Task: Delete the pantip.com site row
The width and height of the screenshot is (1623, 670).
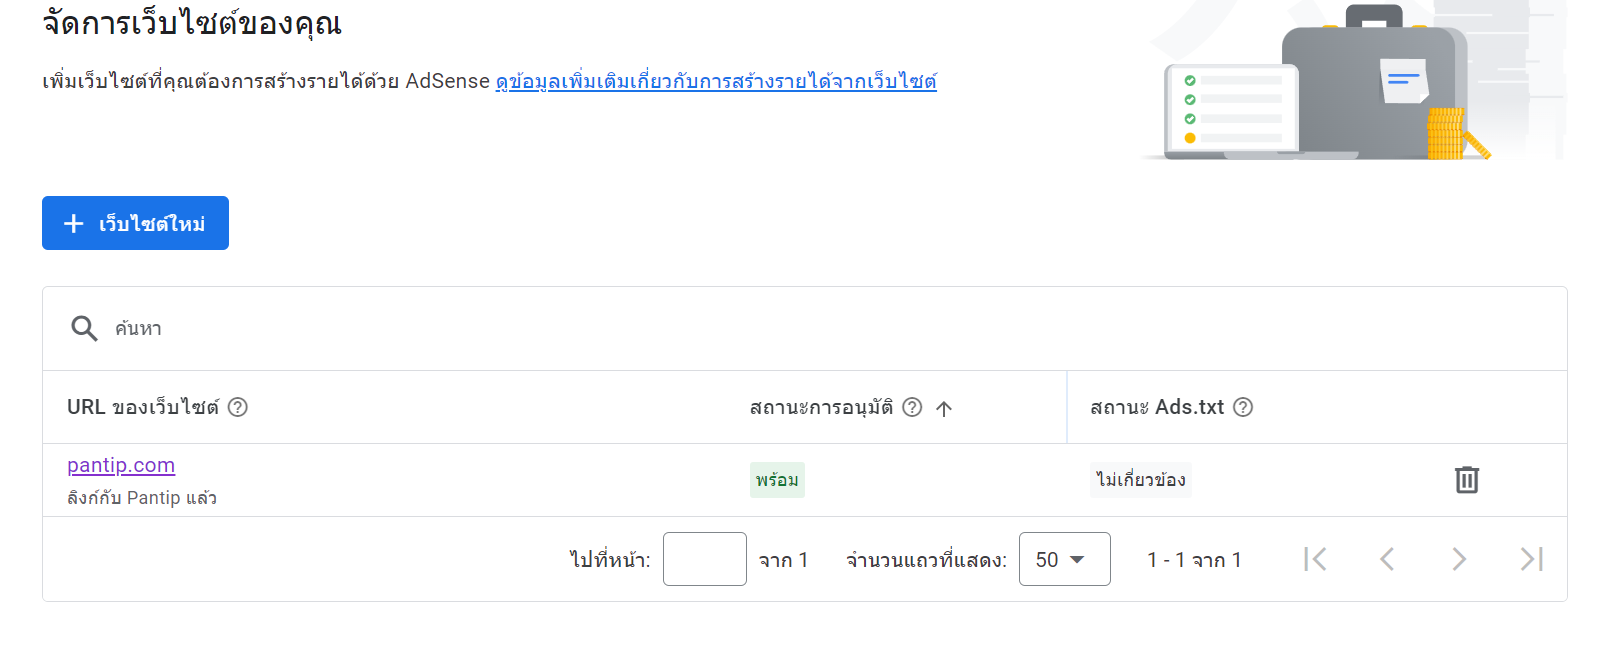Action: pos(1466,480)
